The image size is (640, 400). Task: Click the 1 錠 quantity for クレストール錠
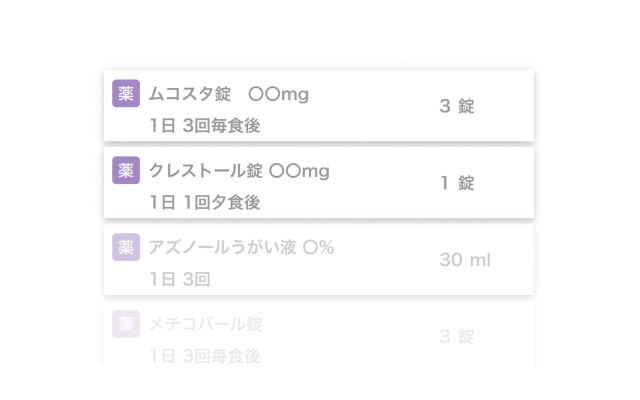457,183
